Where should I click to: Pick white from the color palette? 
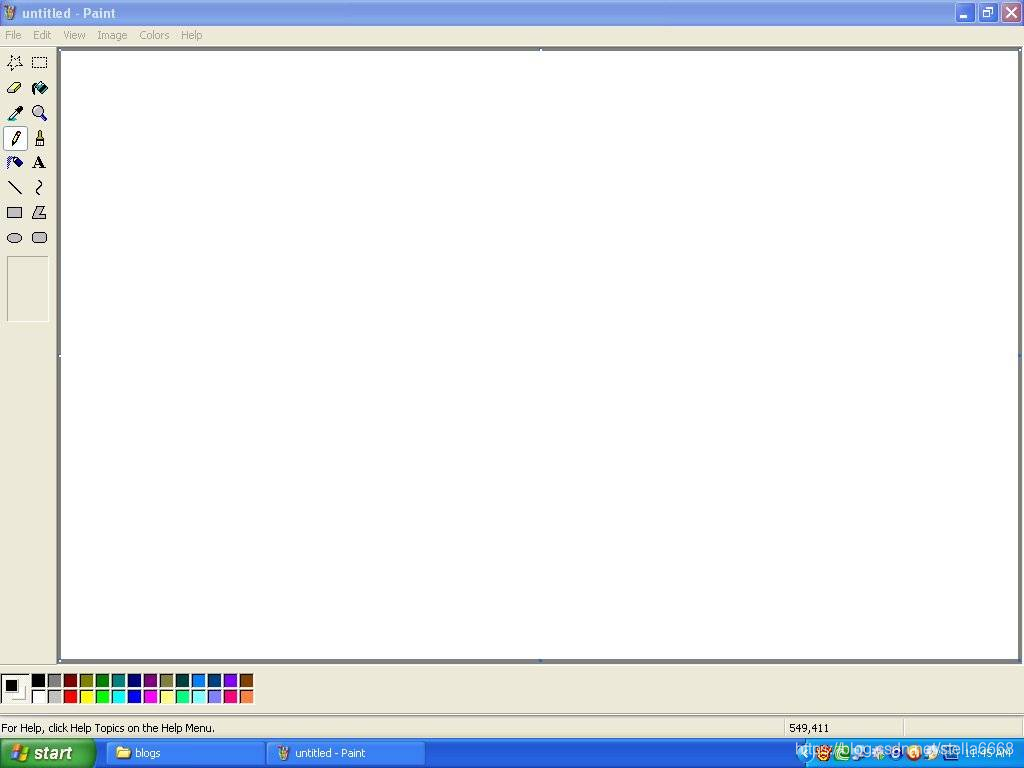tap(39, 697)
